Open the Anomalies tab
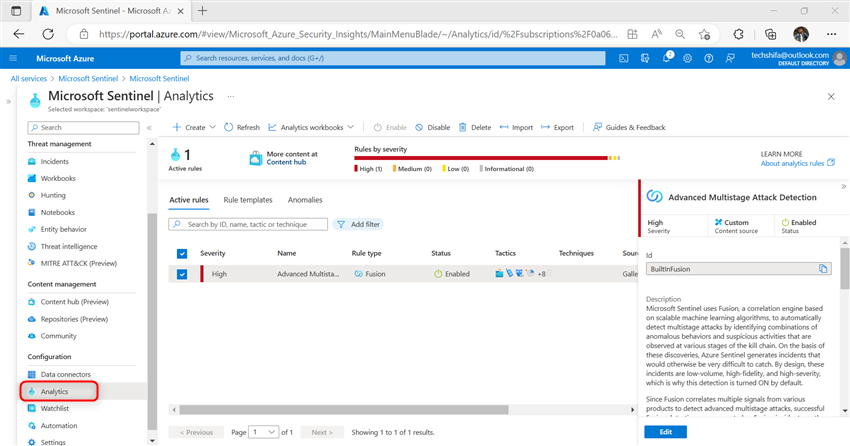The width and height of the screenshot is (850, 446). pyautogui.click(x=305, y=200)
